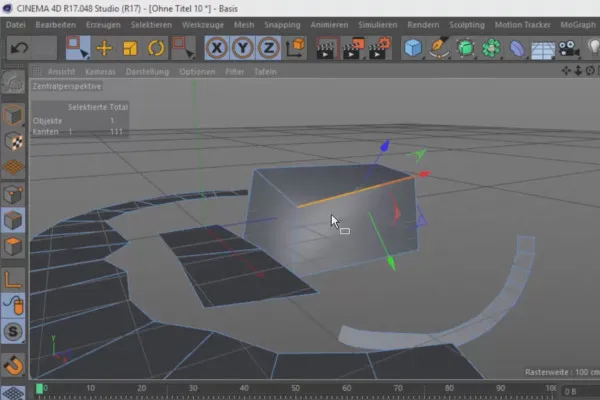Click the floor environment icon

543,50
